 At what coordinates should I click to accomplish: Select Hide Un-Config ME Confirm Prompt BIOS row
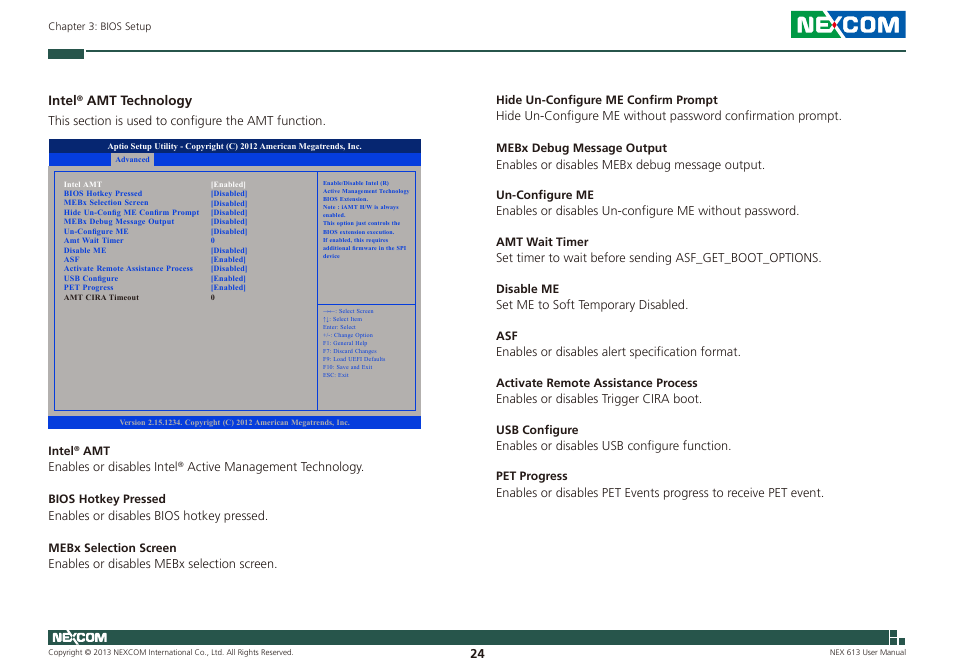(131, 212)
